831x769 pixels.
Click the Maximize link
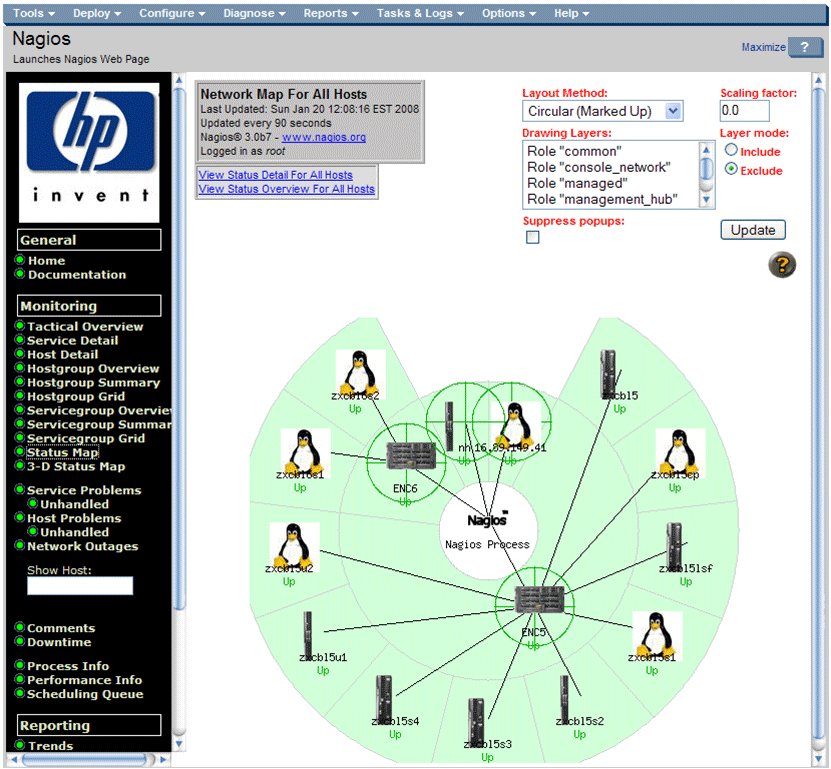(x=763, y=47)
